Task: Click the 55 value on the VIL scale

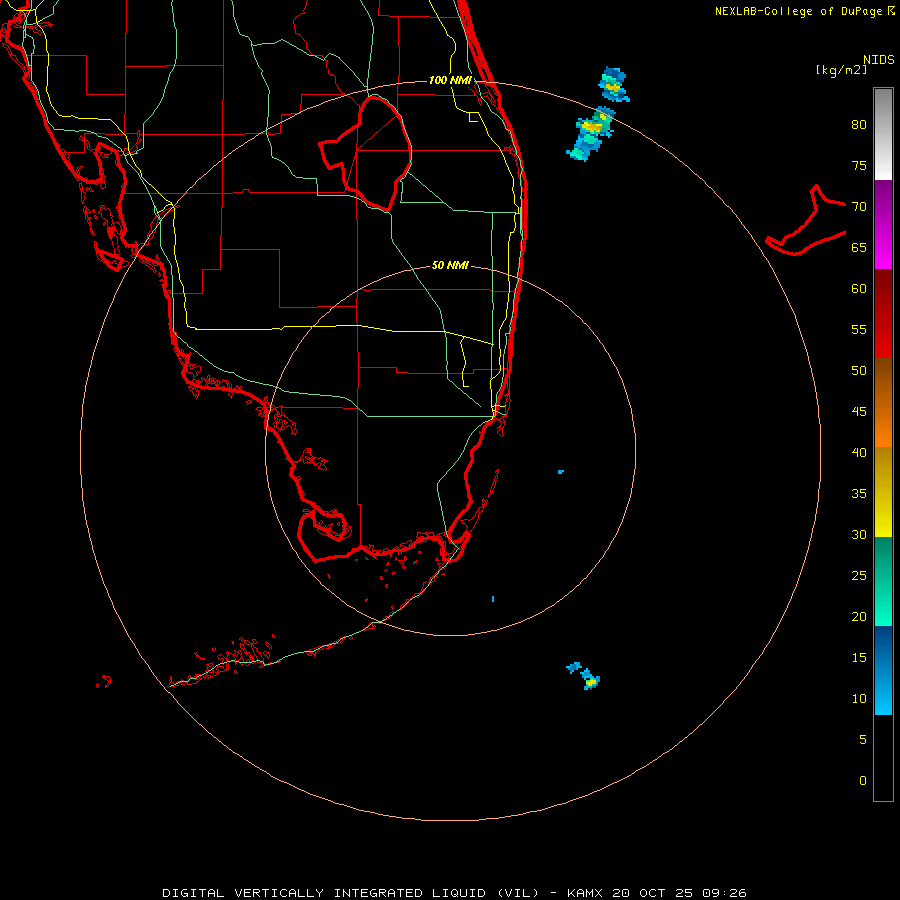Action: 859,329
